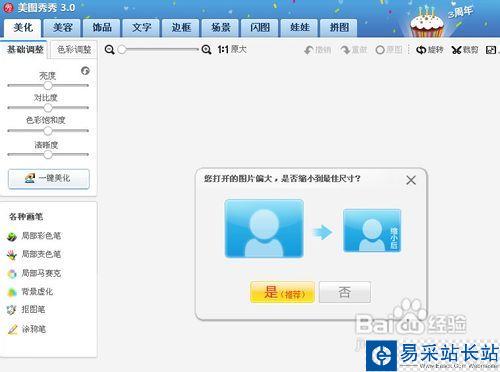Select the 局部马赛克 mosaic icon
This screenshot has width=500, height=372.
12,274
